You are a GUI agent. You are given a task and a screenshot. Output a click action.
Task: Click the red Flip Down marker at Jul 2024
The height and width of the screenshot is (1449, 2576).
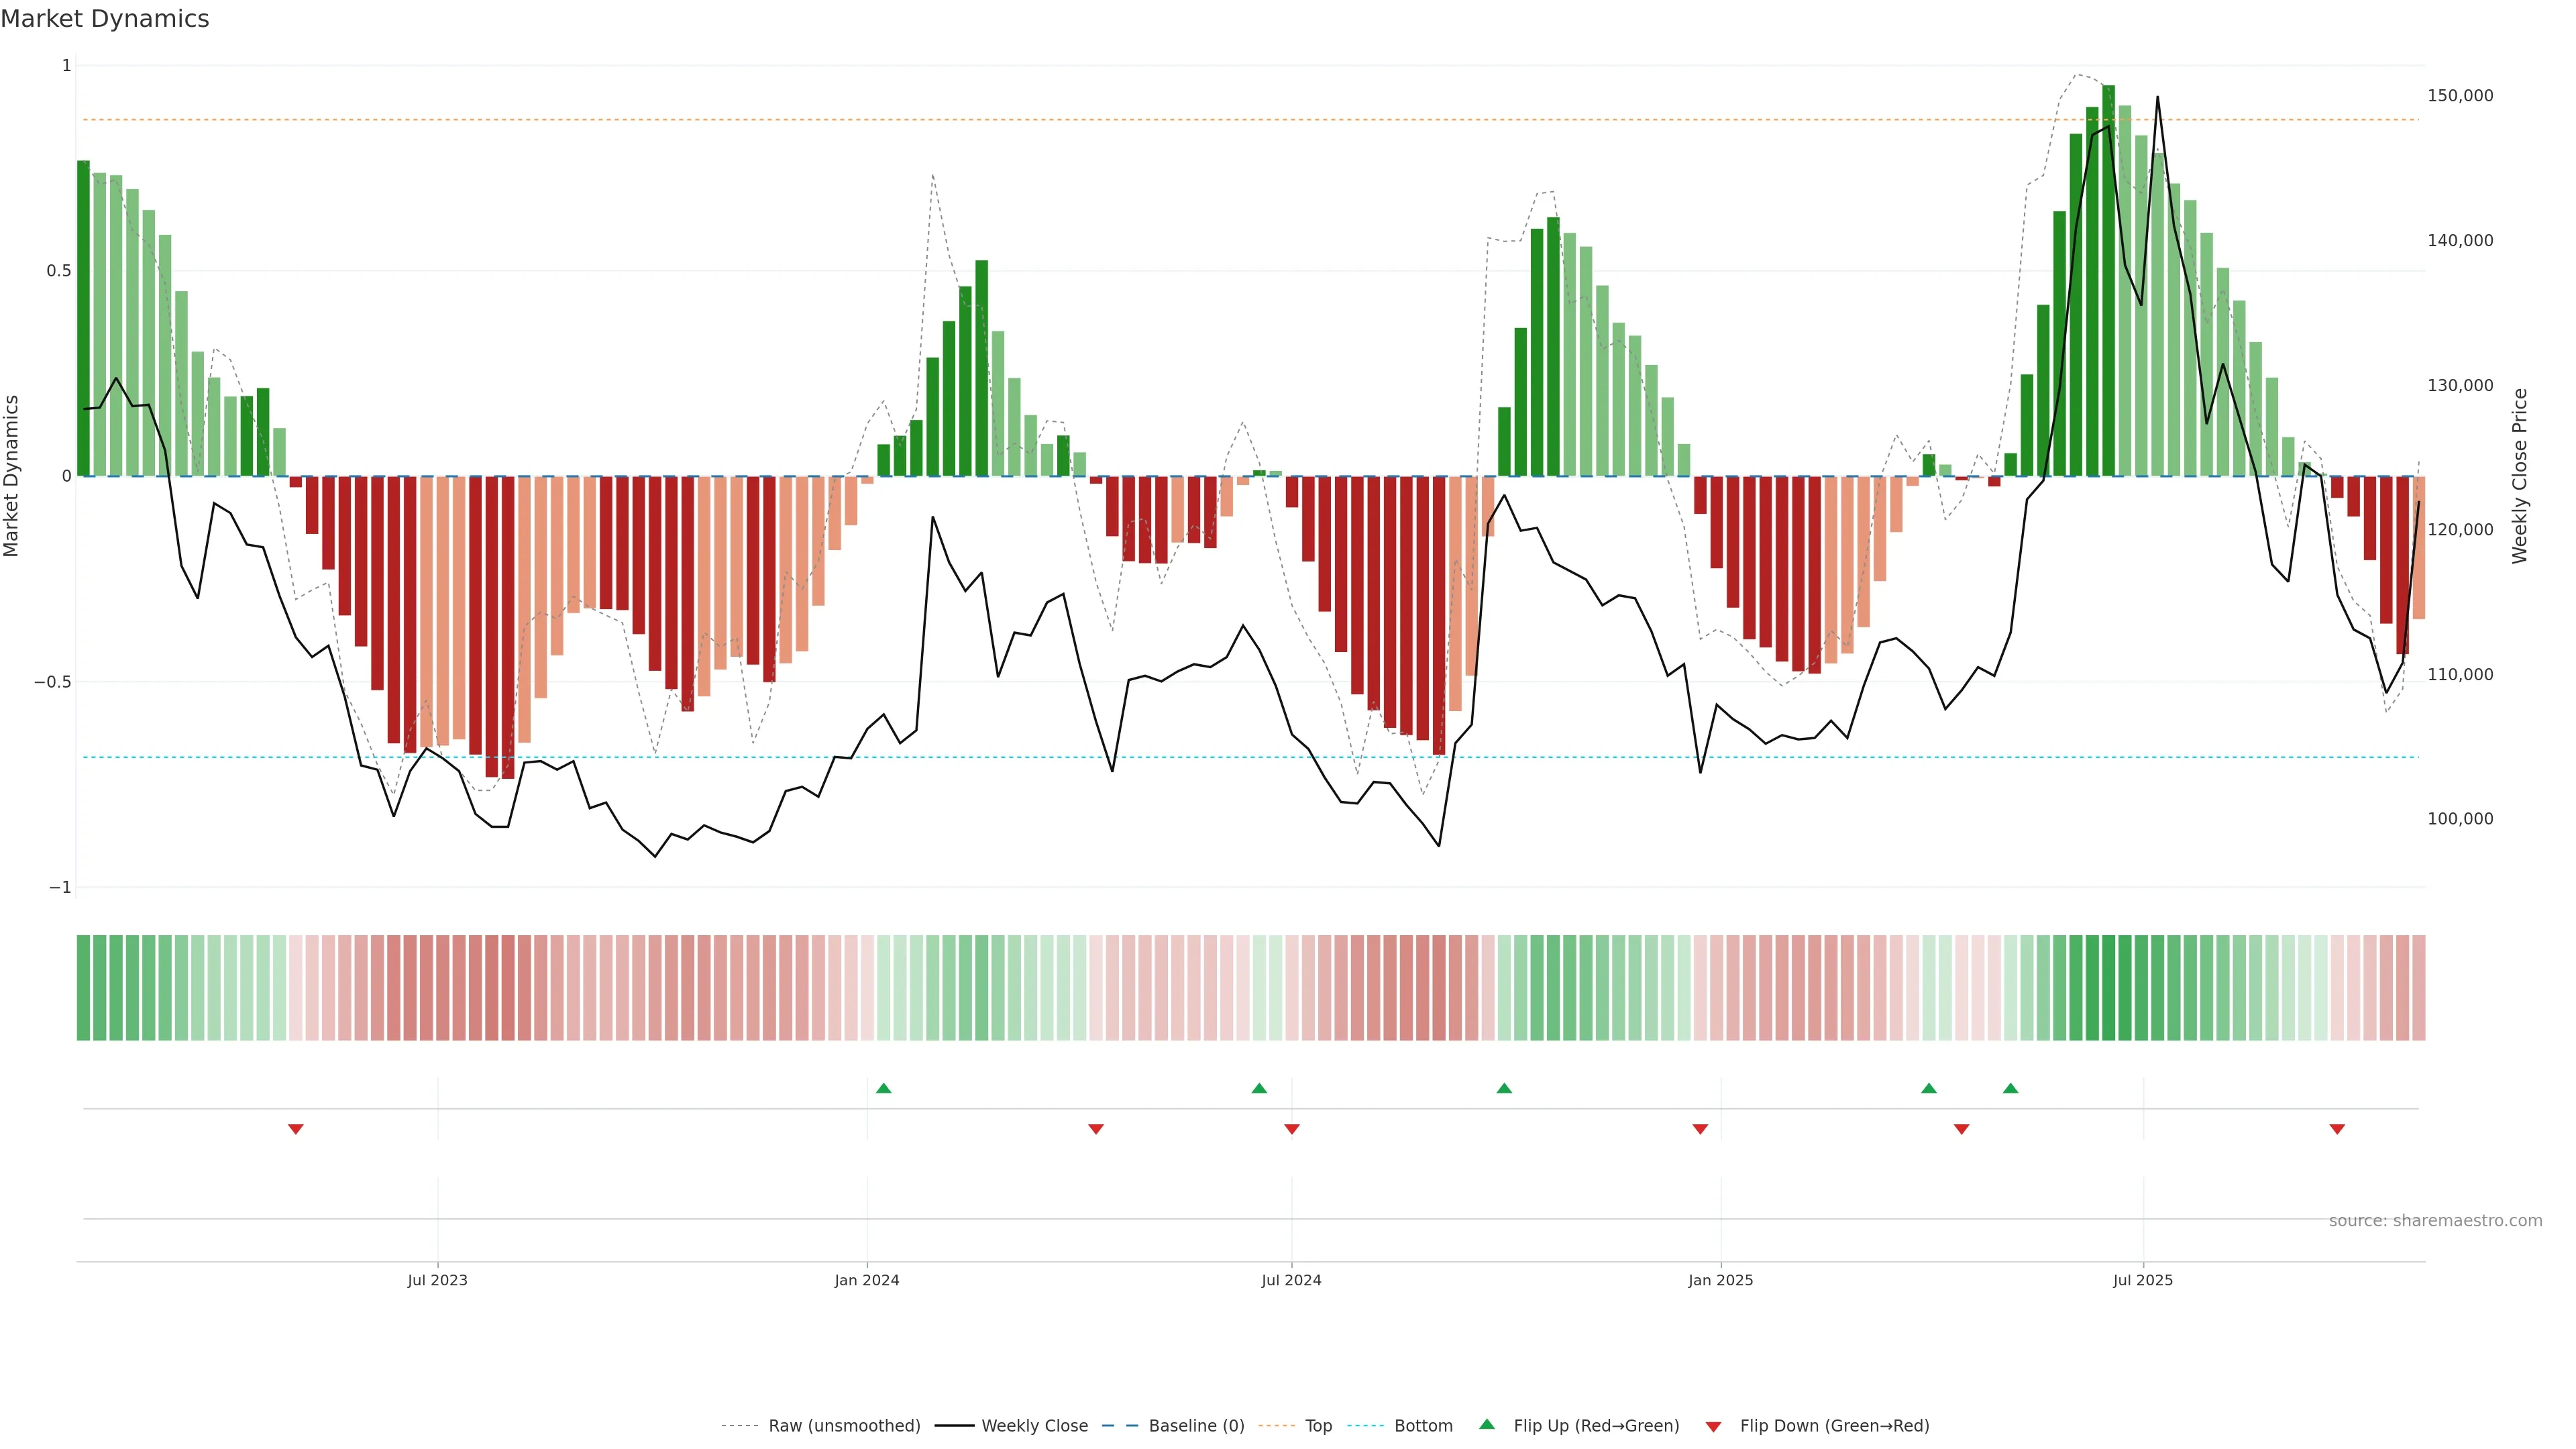[x=1291, y=1129]
